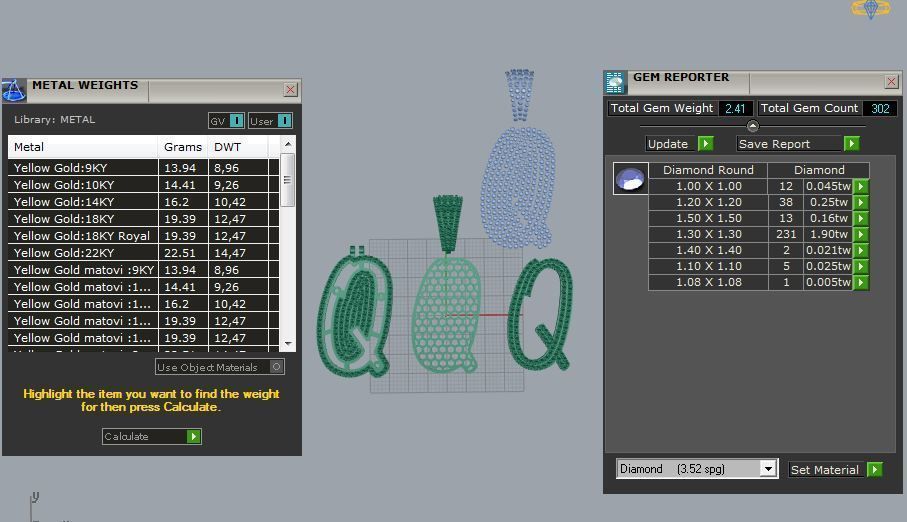
Task: Click the Total Gem Count value 302
Action: 880,108
